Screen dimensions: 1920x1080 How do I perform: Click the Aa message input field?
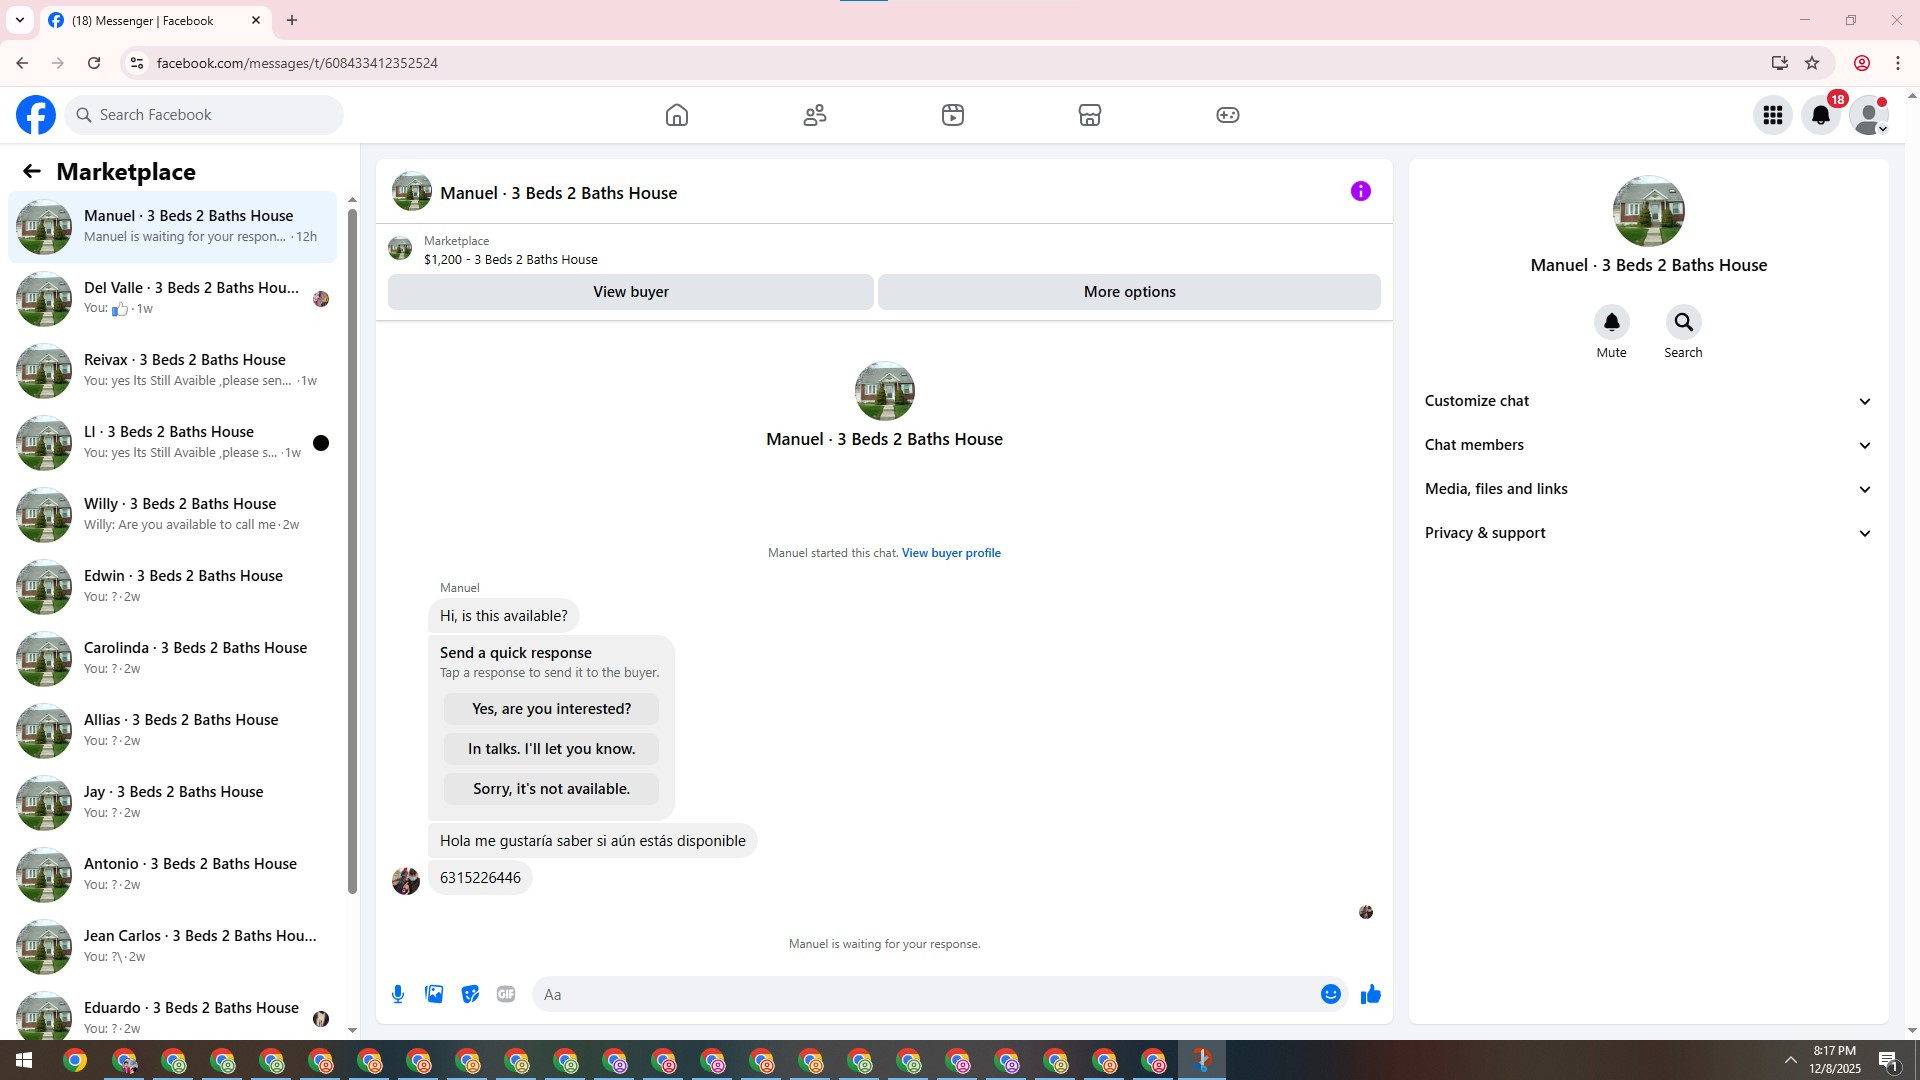[925, 994]
